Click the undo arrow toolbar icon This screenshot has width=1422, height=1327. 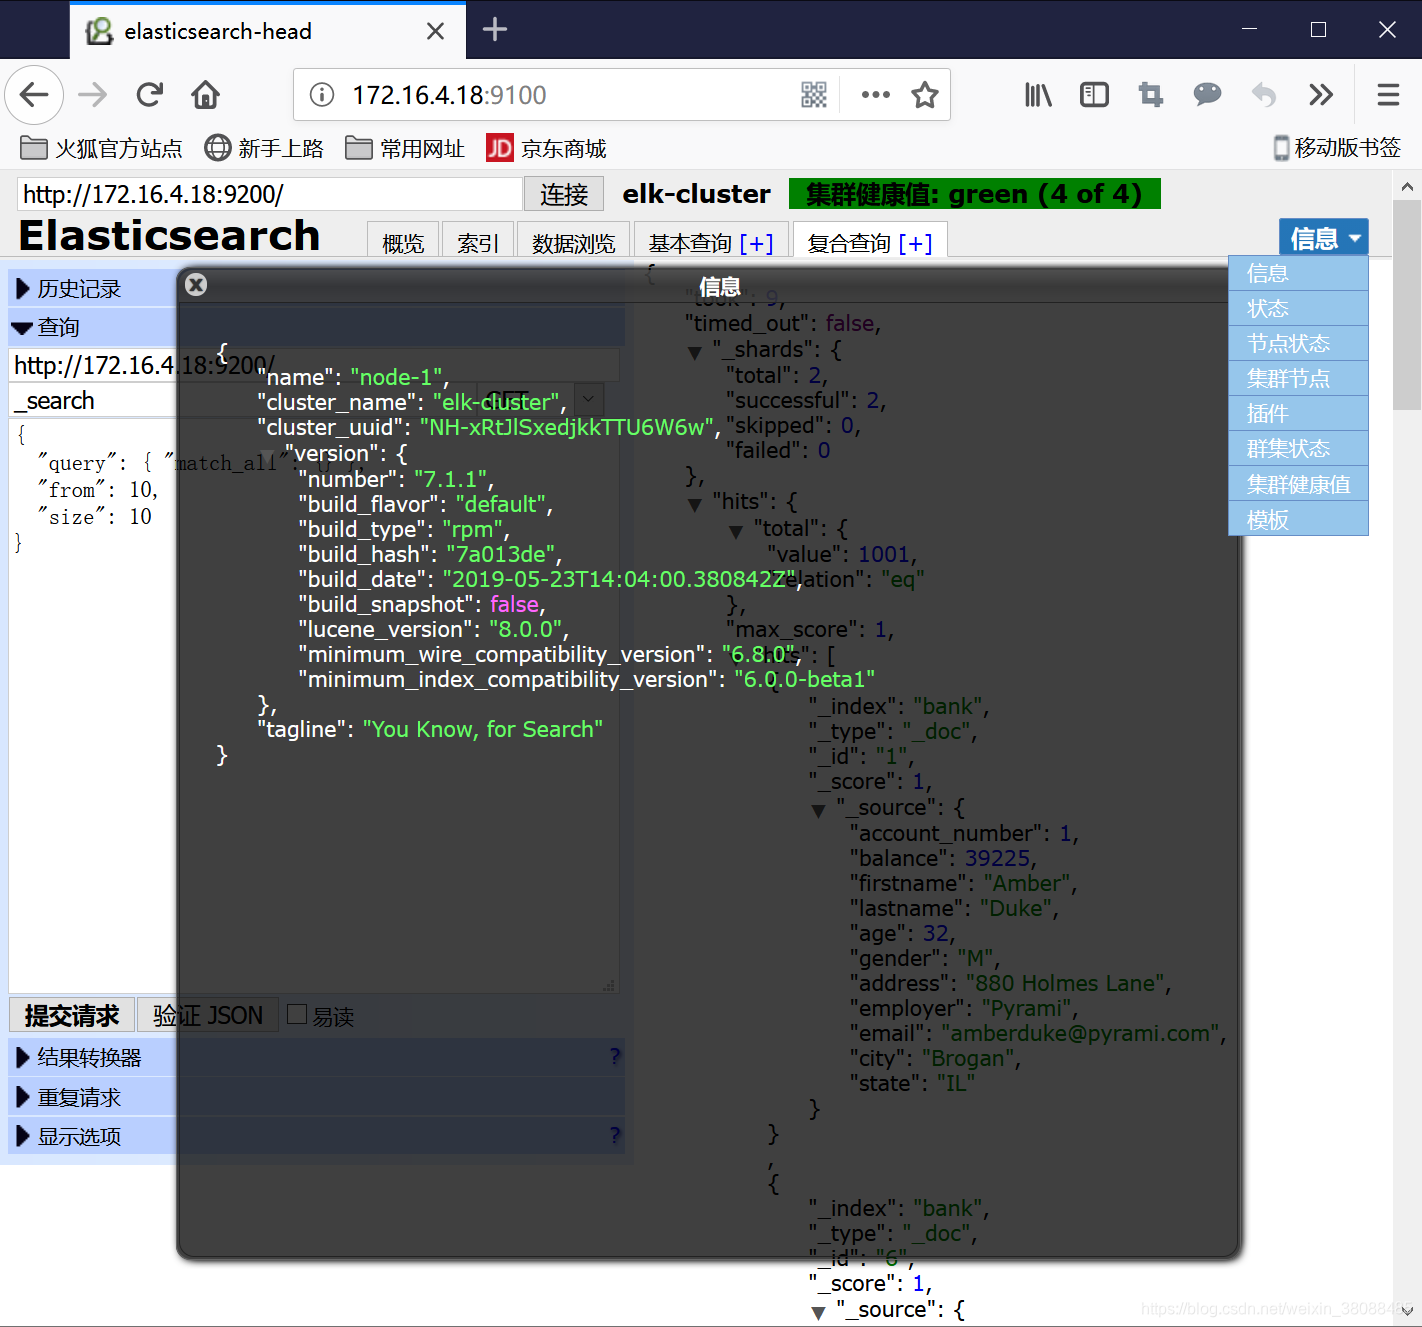coord(1264,95)
